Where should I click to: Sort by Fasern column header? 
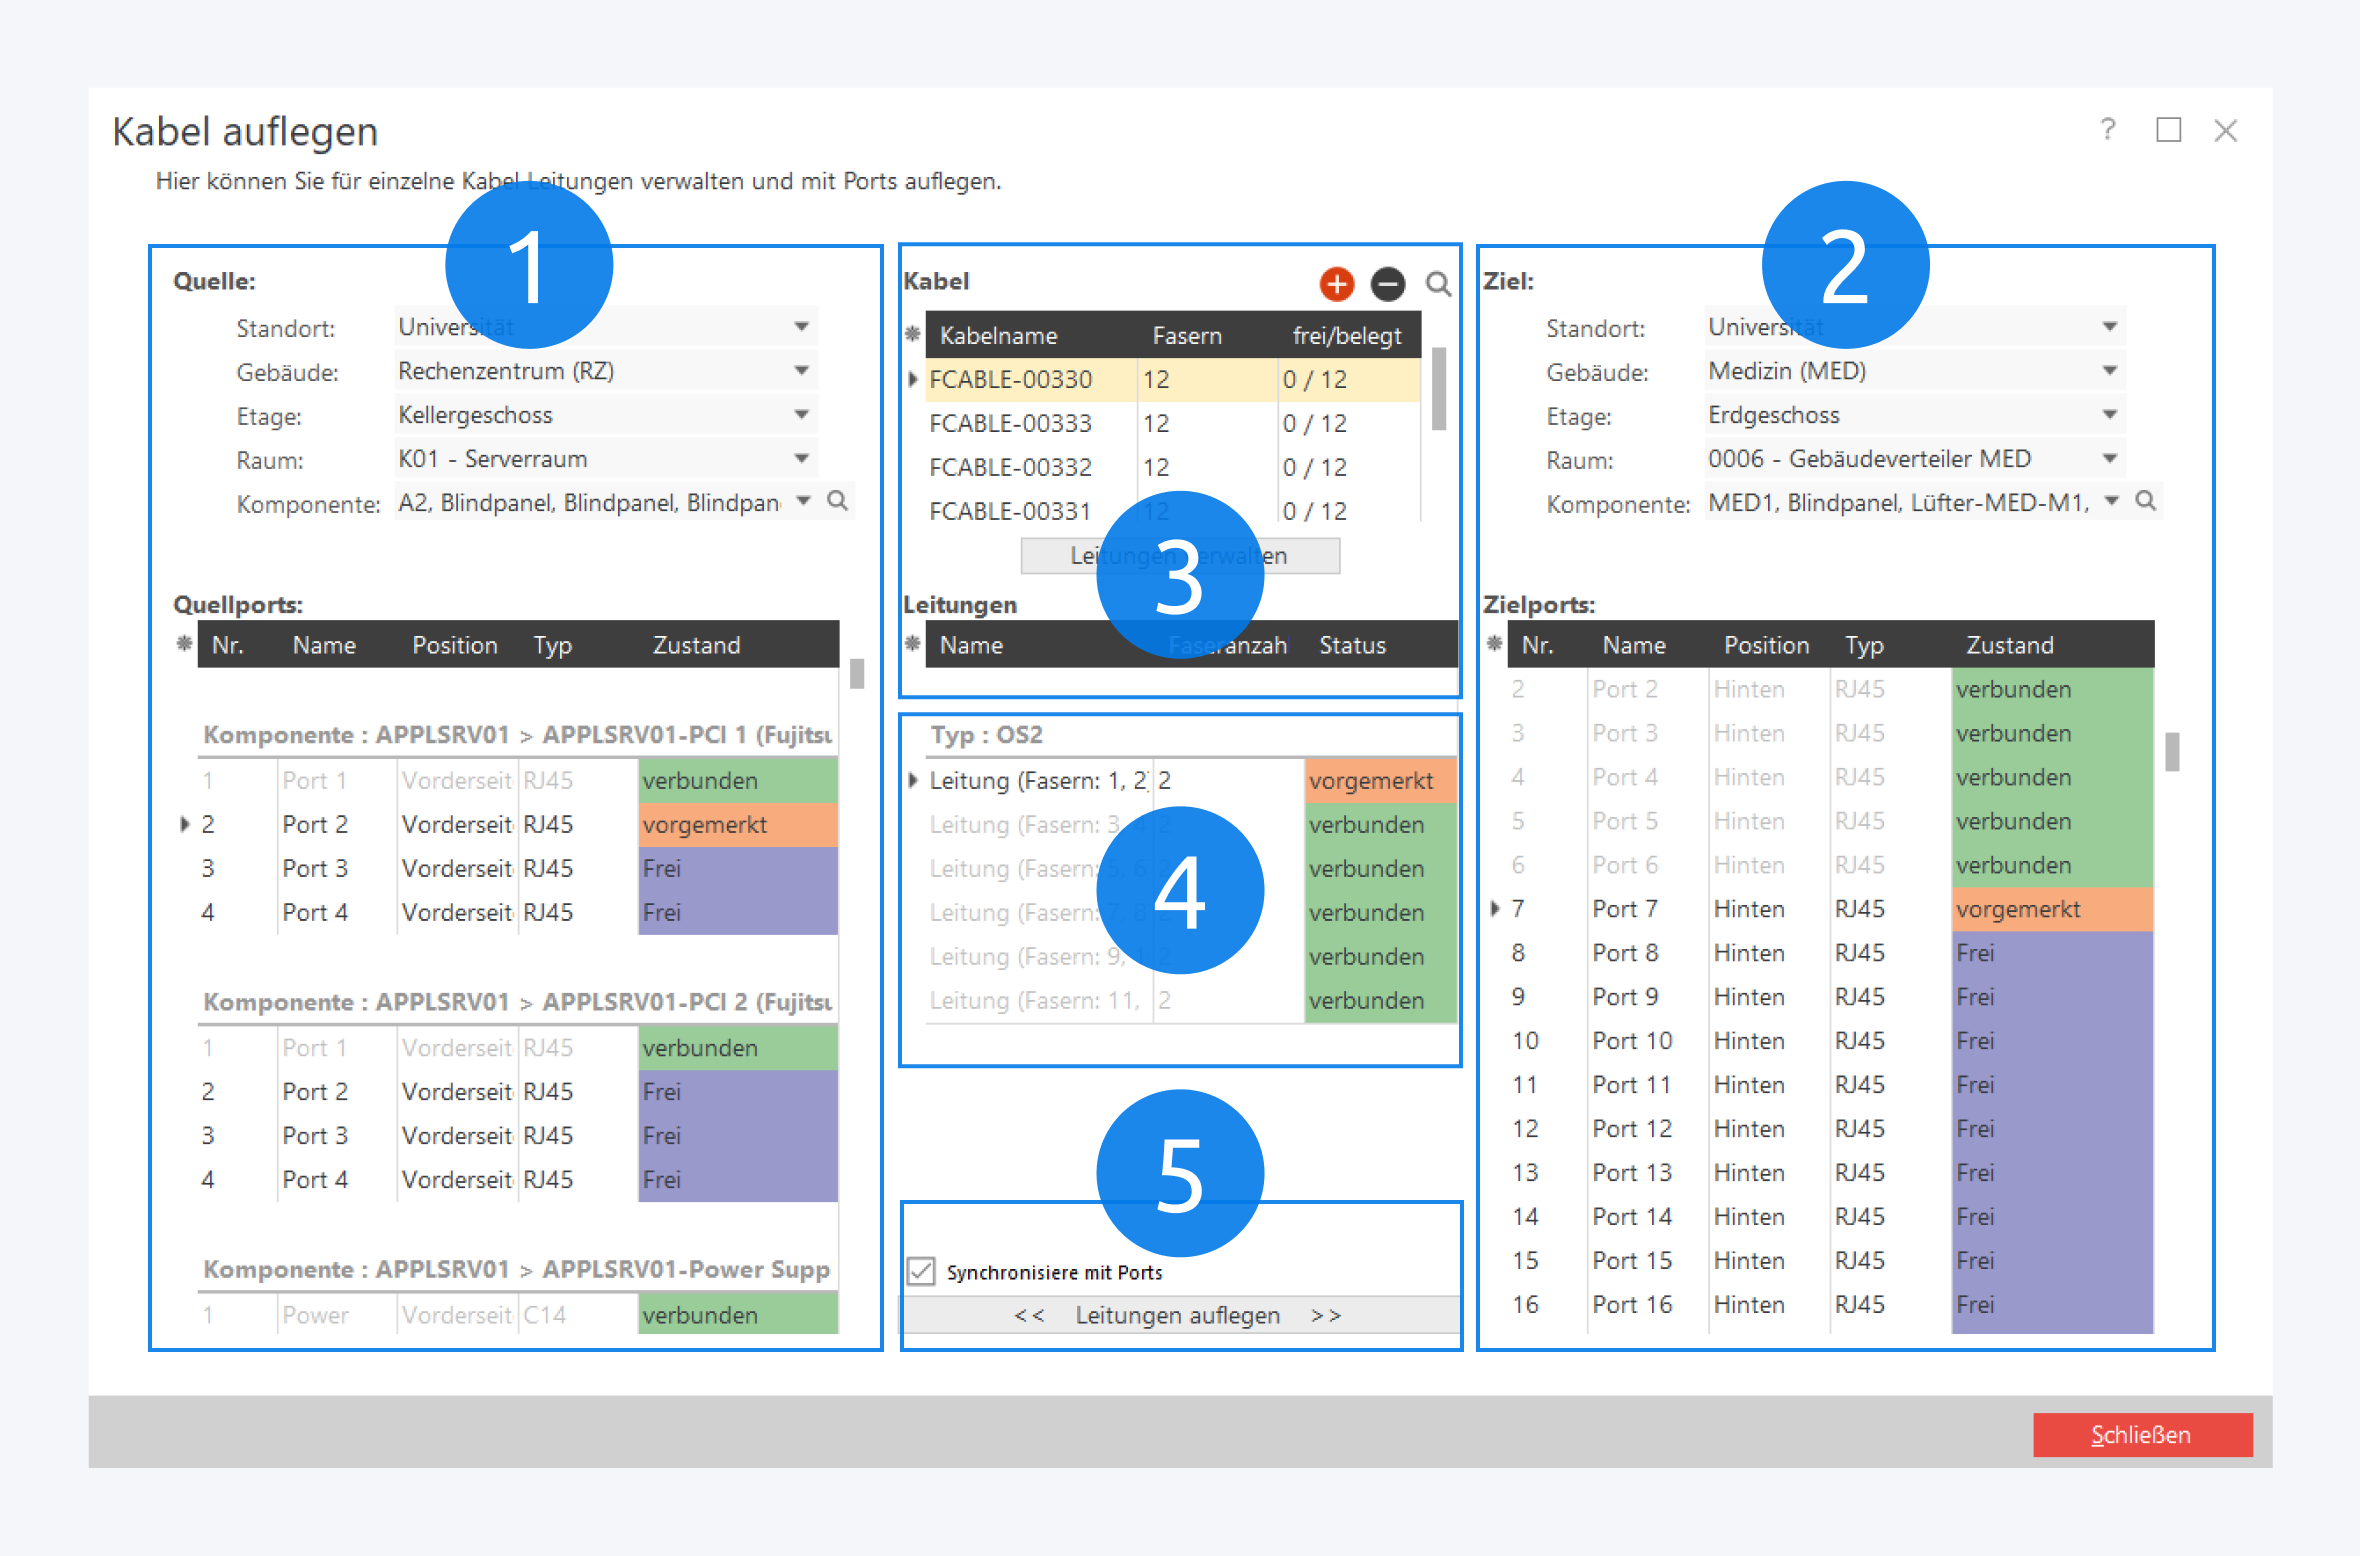click(1186, 336)
